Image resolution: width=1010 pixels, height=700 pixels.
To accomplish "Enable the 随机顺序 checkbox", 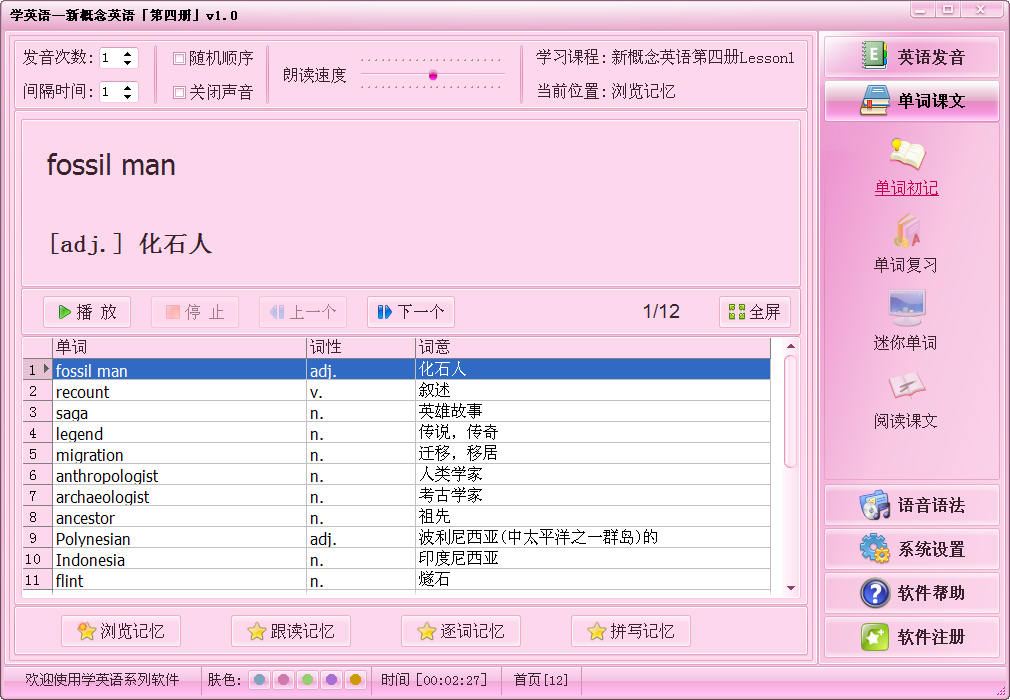I will pos(179,59).
